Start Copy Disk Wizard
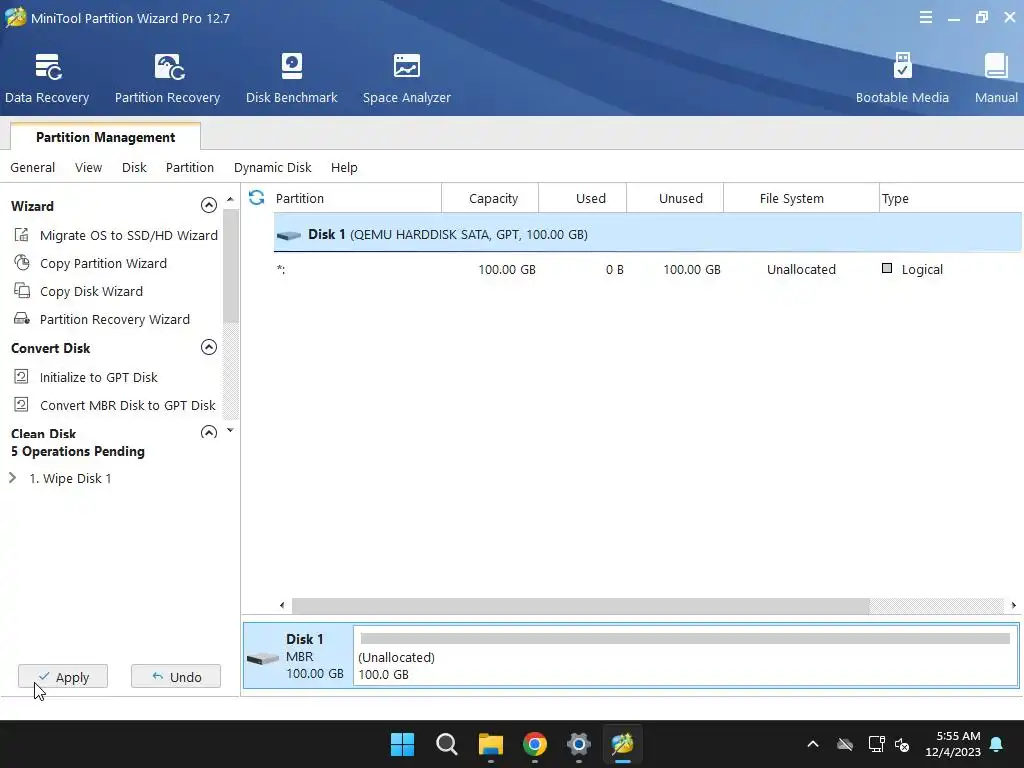This screenshot has width=1024, height=768. point(91,291)
